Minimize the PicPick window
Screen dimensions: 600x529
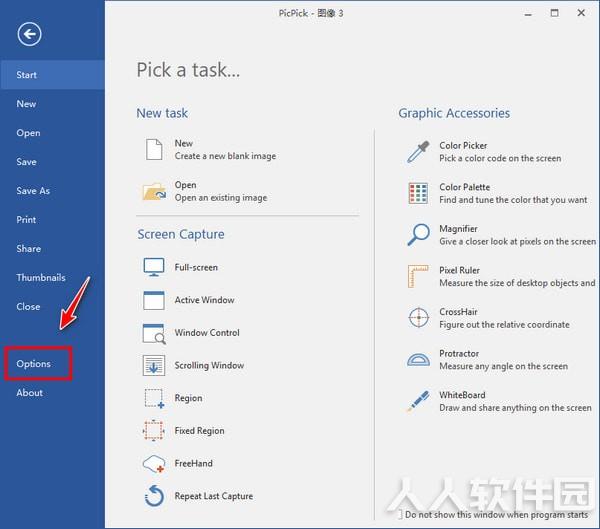(x=528, y=14)
